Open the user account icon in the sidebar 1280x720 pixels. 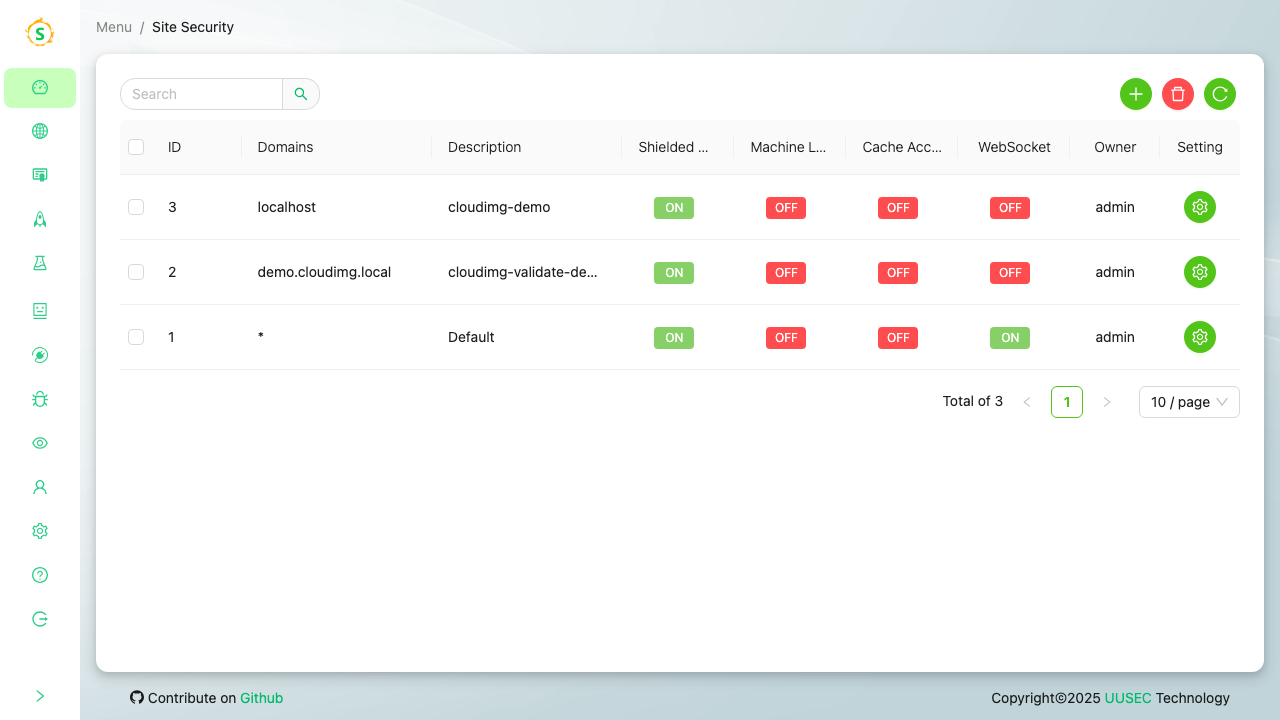40,487
